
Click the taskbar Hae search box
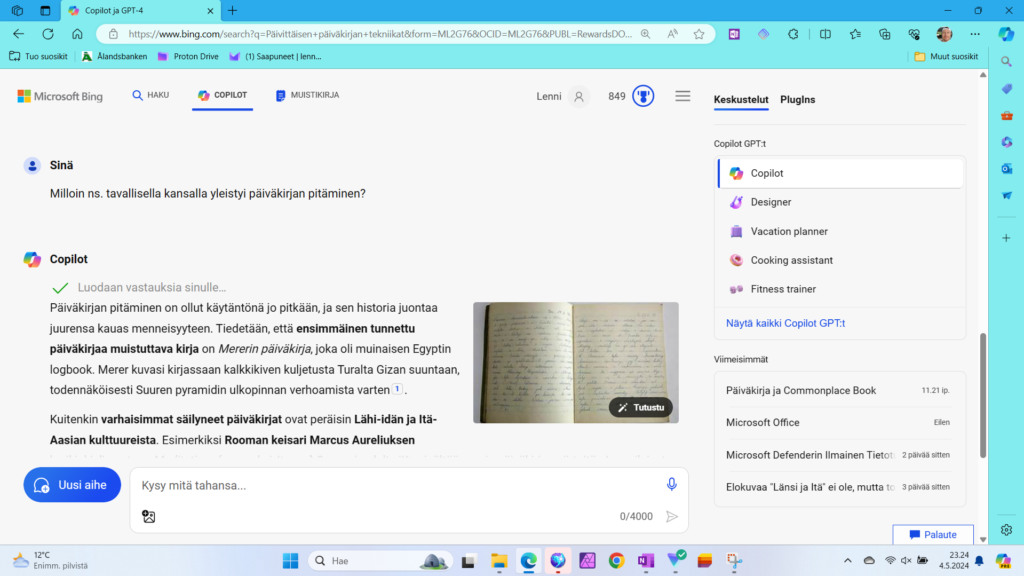(x=379, y=560)
